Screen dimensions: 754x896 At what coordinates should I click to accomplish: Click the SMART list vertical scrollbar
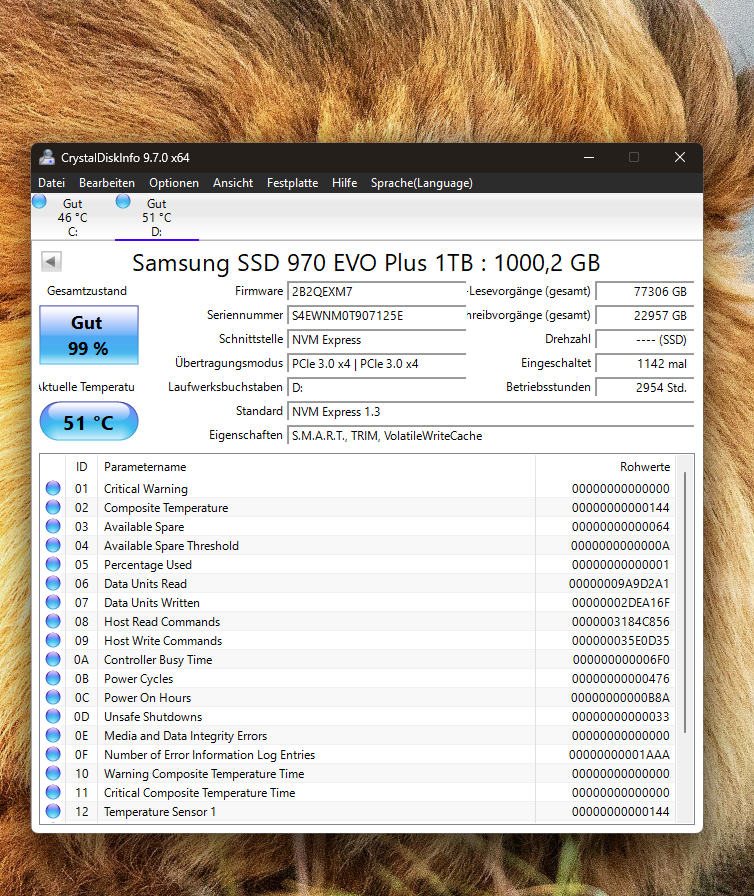685,603
